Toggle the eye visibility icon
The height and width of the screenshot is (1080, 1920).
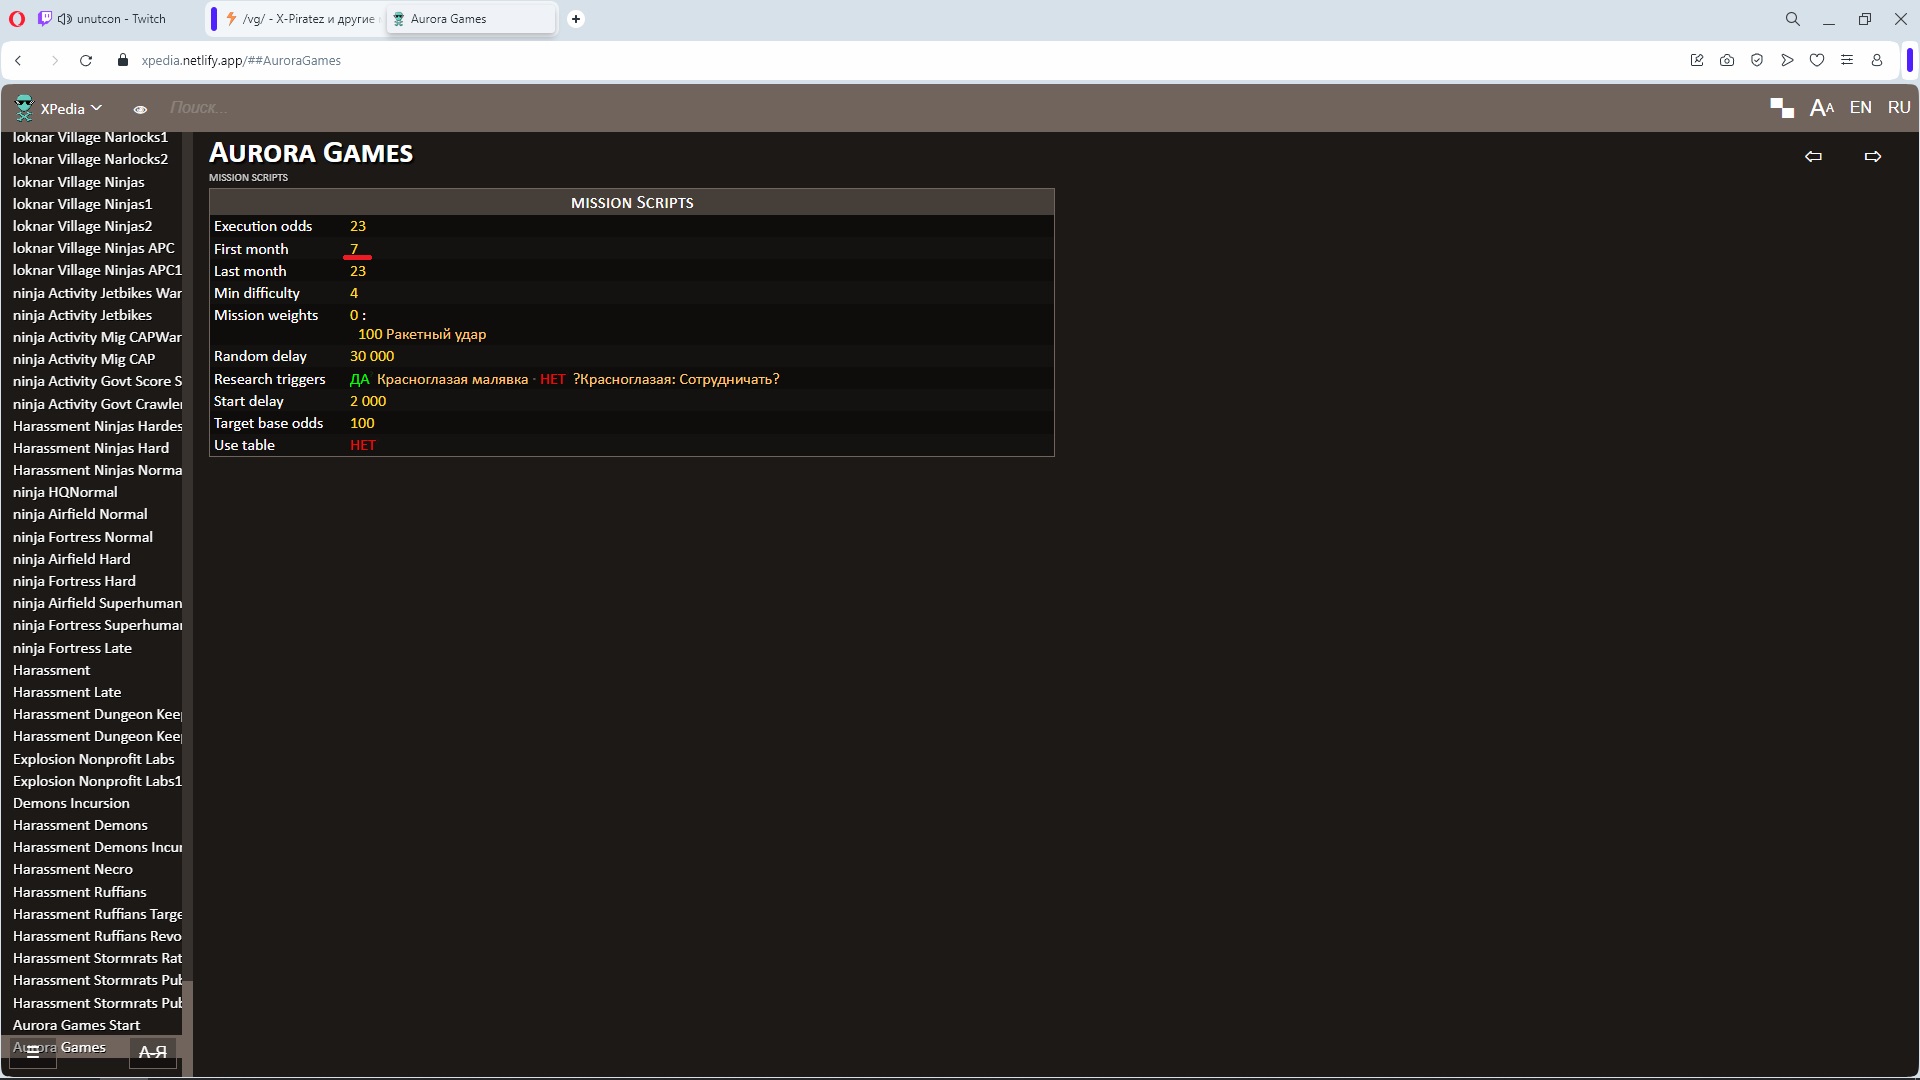(140, 109)
